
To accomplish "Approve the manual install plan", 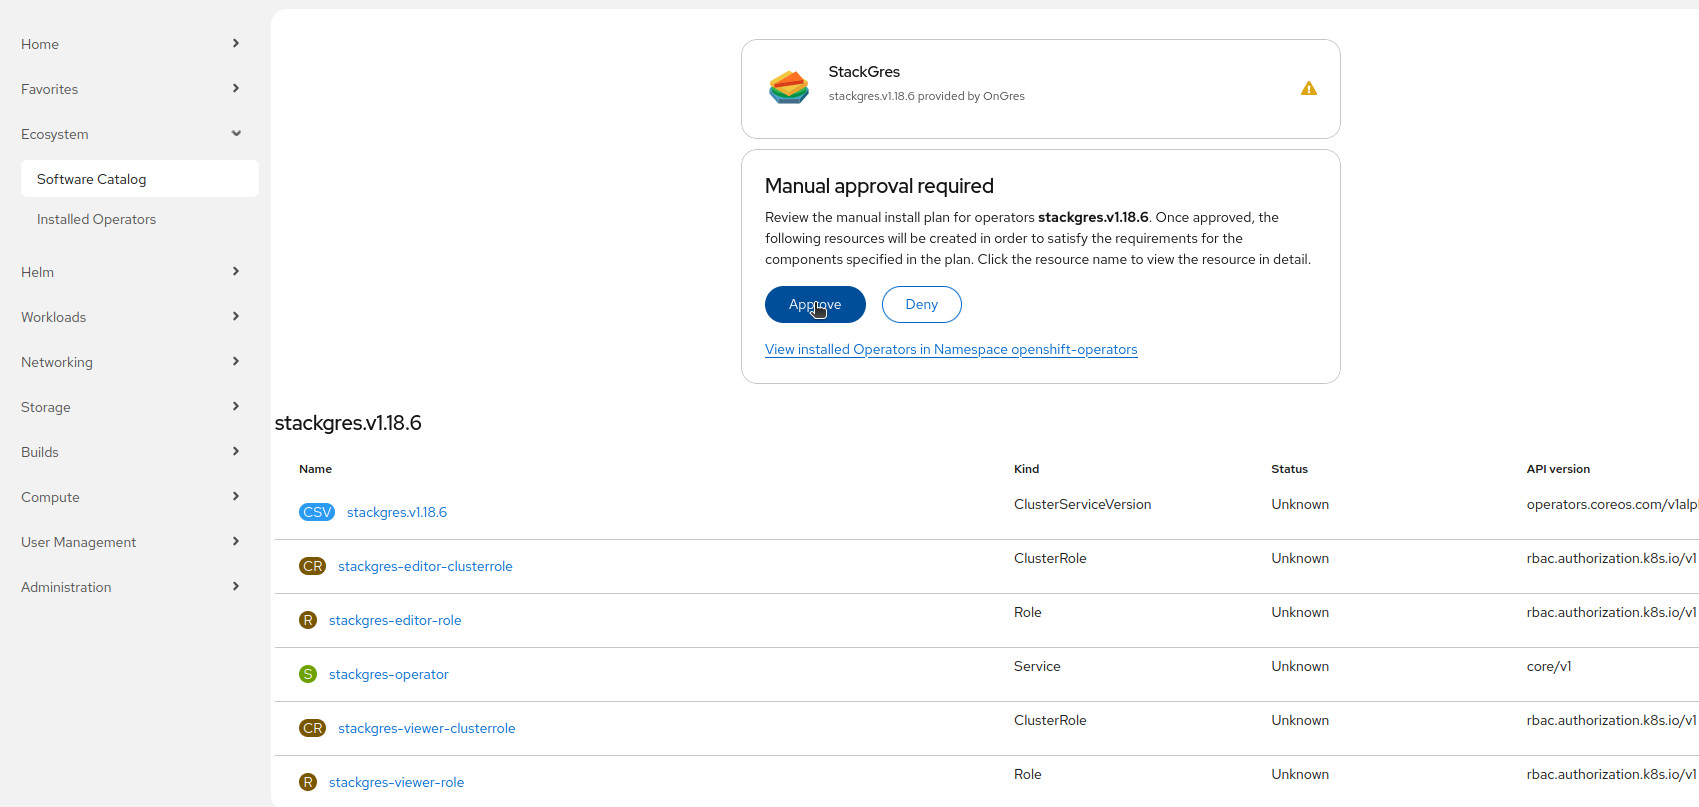I will click(x=815, y=305).
